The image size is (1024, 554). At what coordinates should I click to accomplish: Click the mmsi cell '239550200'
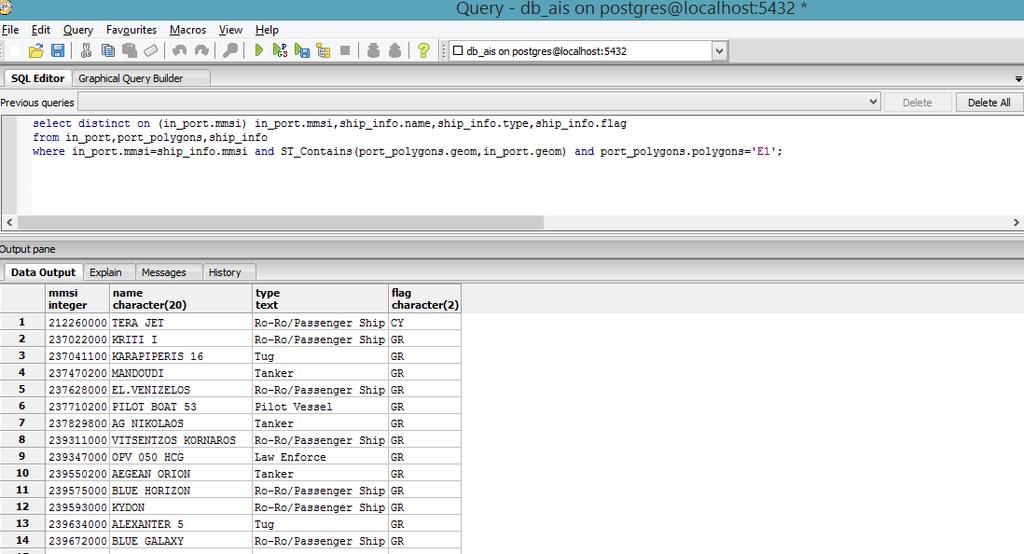pyautogui.click(x=77, y=474)
